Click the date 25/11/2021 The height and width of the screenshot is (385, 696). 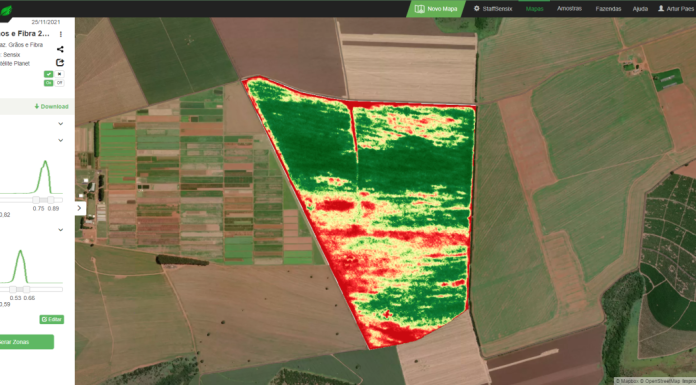[x=46, y=22]
